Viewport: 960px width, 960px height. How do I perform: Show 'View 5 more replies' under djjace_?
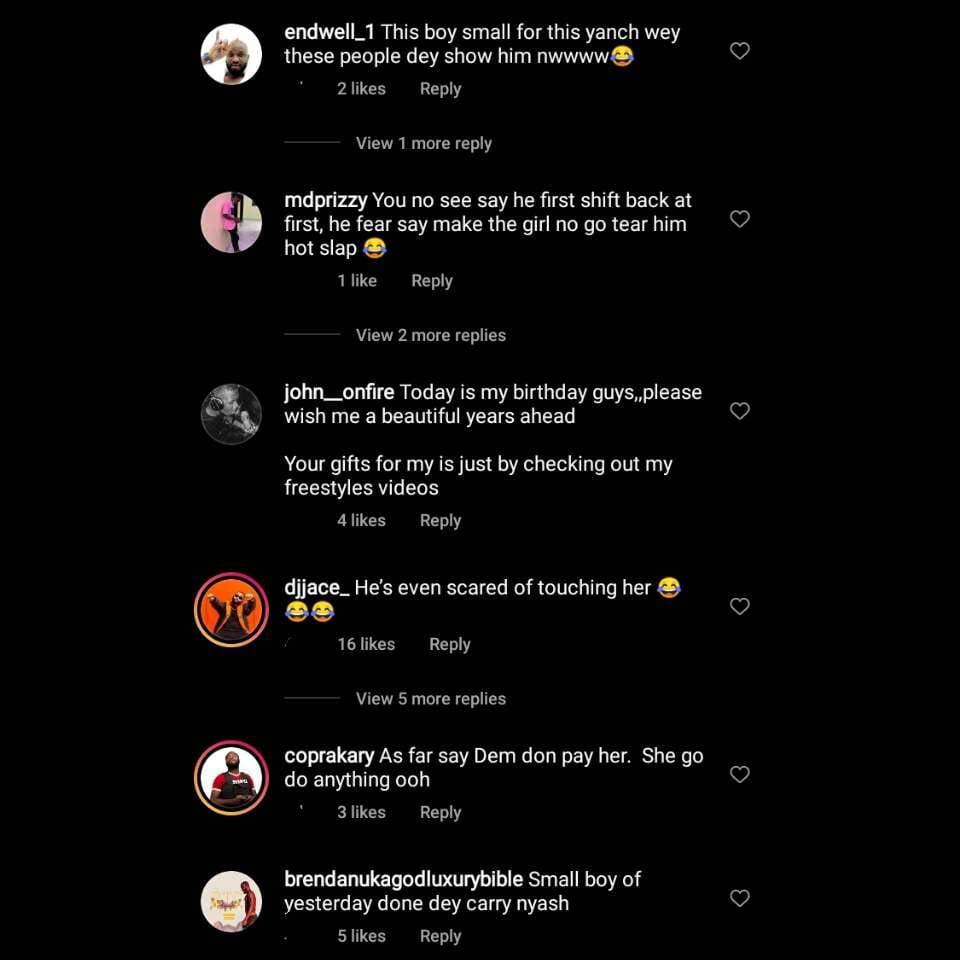tap(430, 699)
